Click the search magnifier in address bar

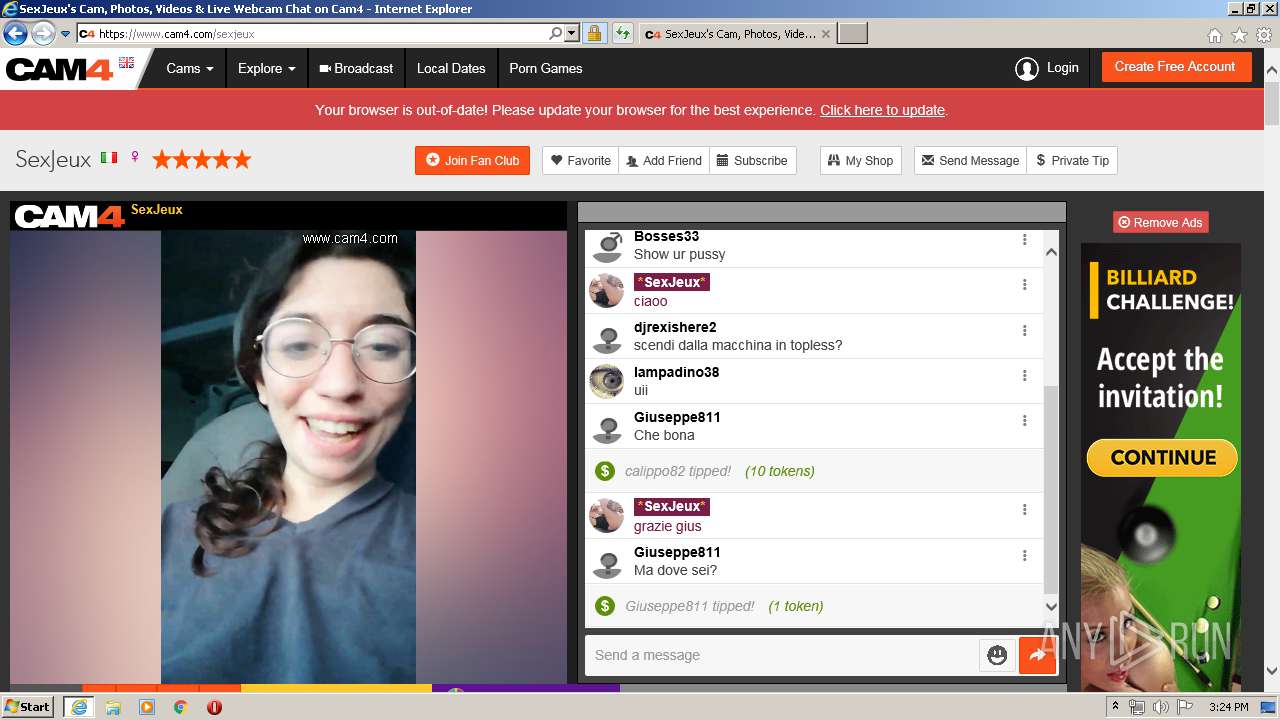pyautogui.click(x=556, y=33)
